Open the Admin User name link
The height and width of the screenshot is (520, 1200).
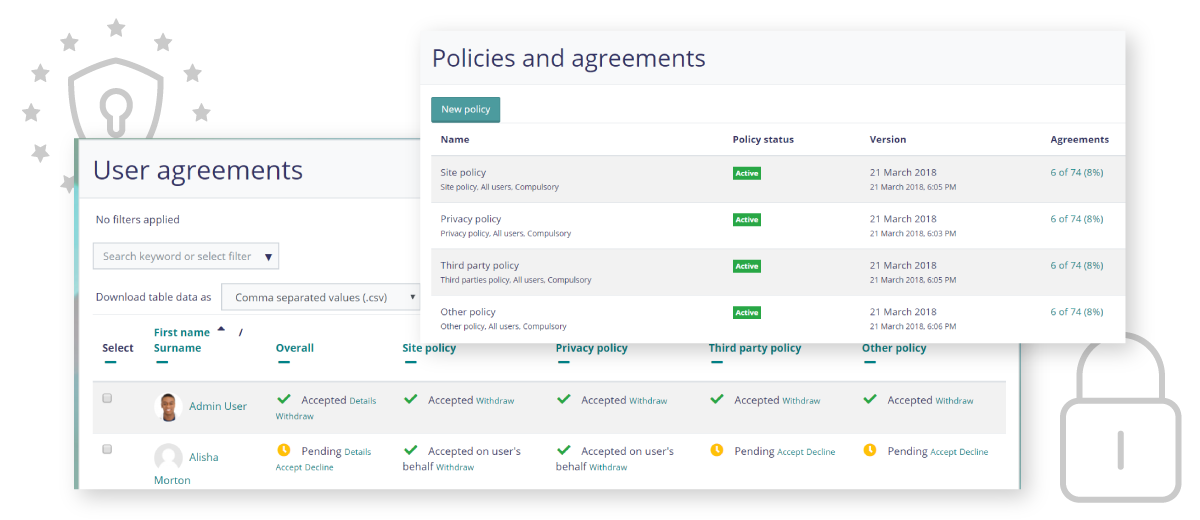218,406
